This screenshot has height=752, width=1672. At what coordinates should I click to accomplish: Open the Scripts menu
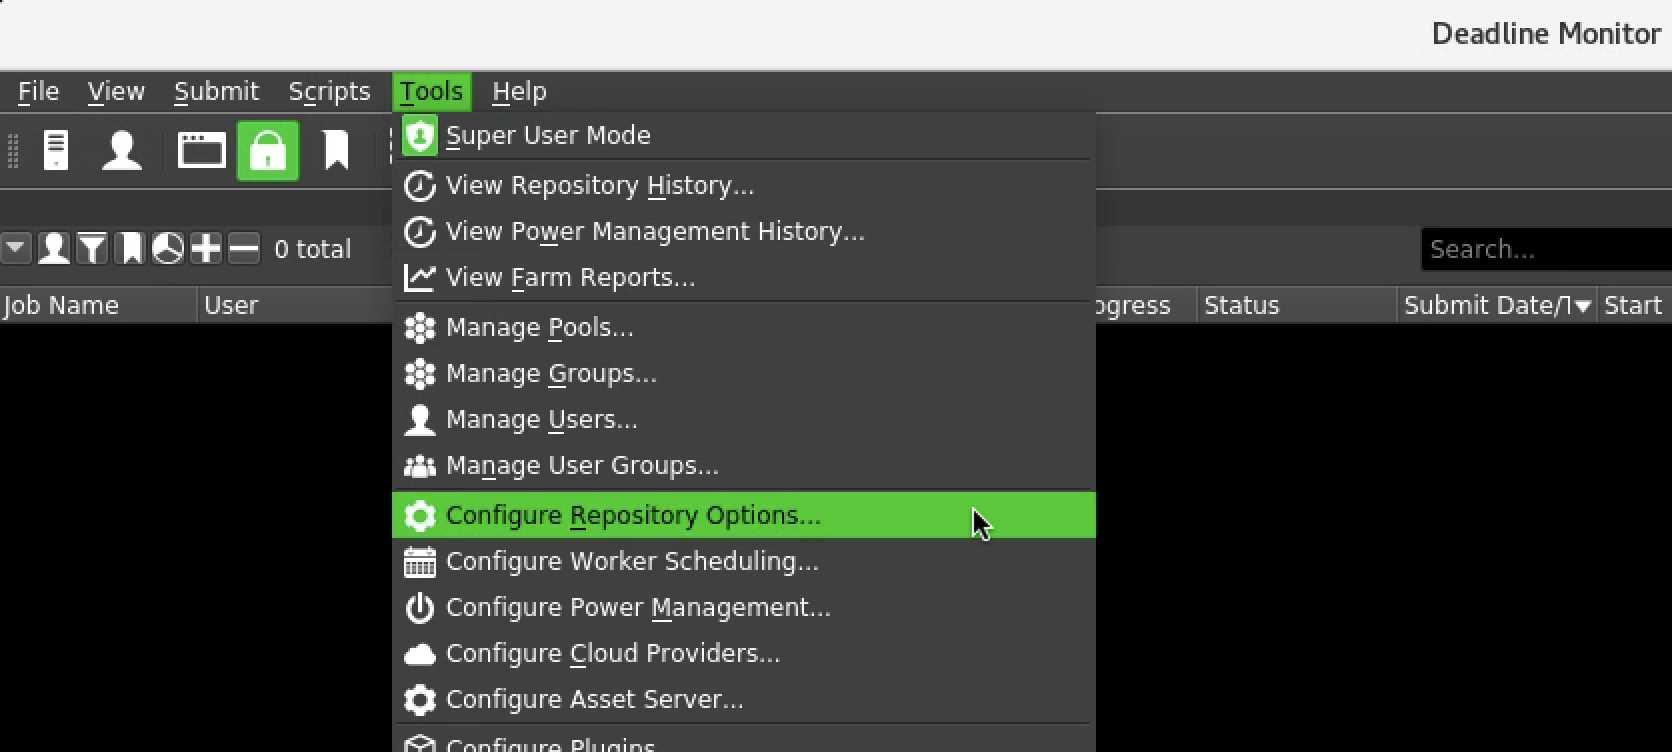click(329, 92)
